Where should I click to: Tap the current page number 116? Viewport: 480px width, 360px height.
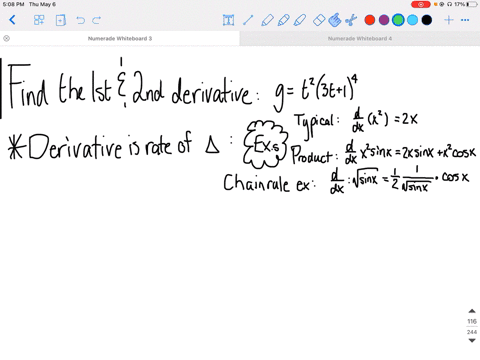(472, 321)
